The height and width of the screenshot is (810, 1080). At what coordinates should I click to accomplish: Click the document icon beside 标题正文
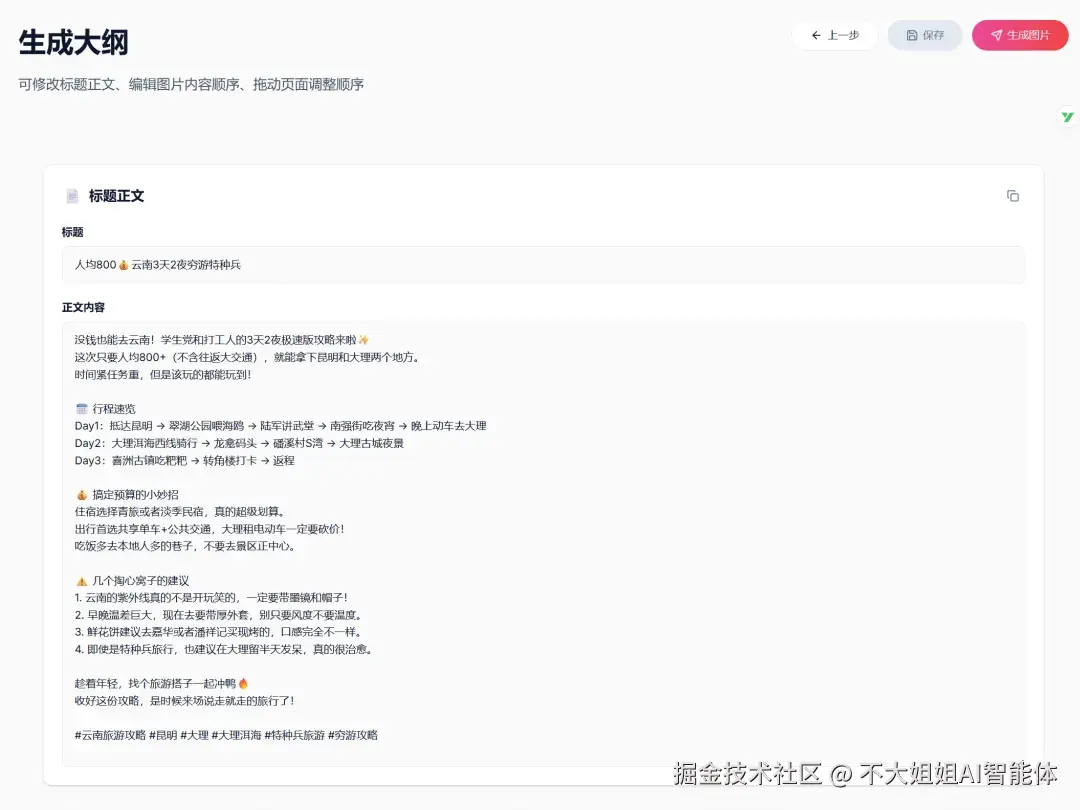click(72, 196)
